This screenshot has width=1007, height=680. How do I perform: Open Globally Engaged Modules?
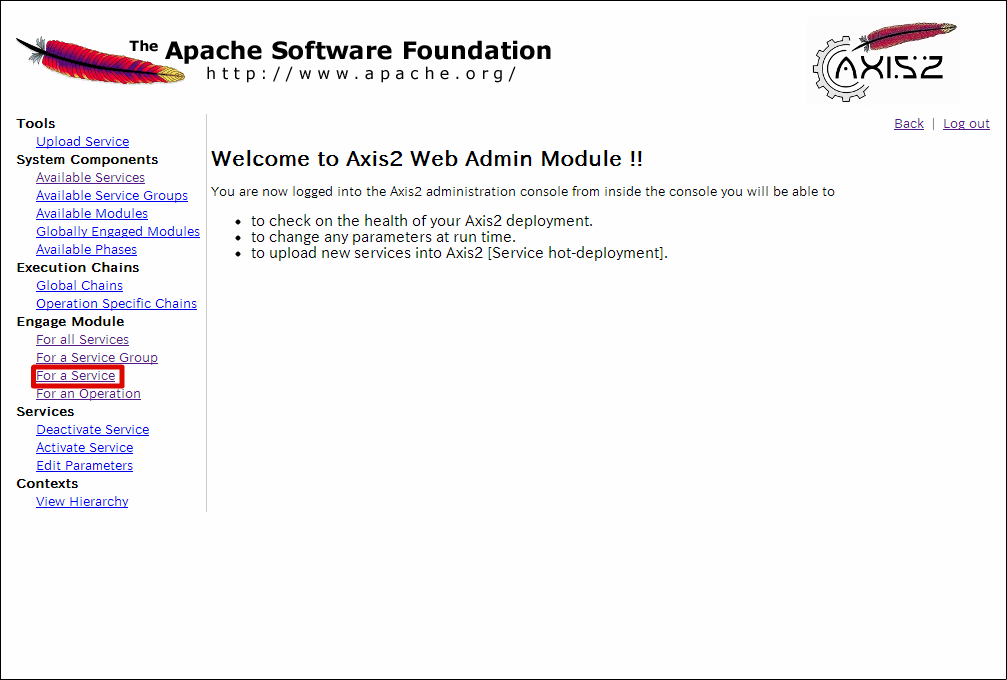[x=118, y=231]
